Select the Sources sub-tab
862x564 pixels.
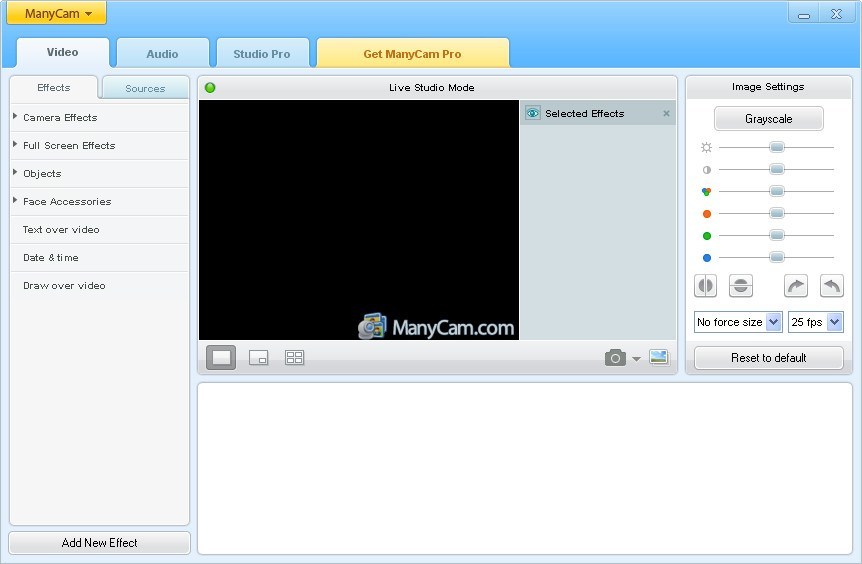(x=145, y=89)
